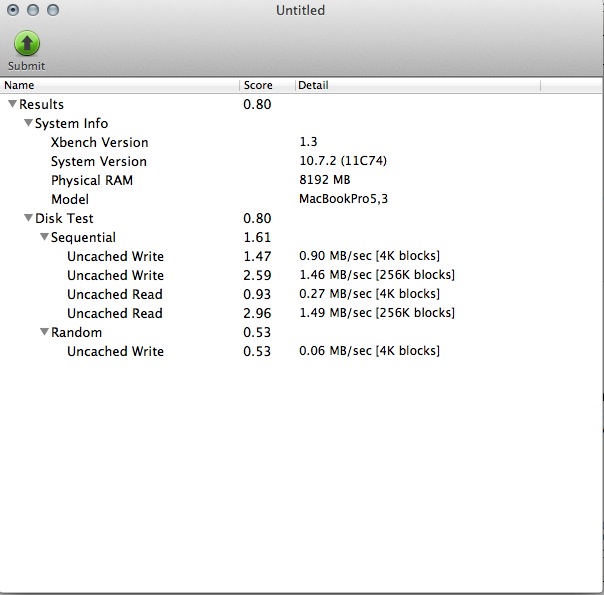The image size is (604, 595).
Task: Zoom the Untitled window
Action: click(53, 10)
